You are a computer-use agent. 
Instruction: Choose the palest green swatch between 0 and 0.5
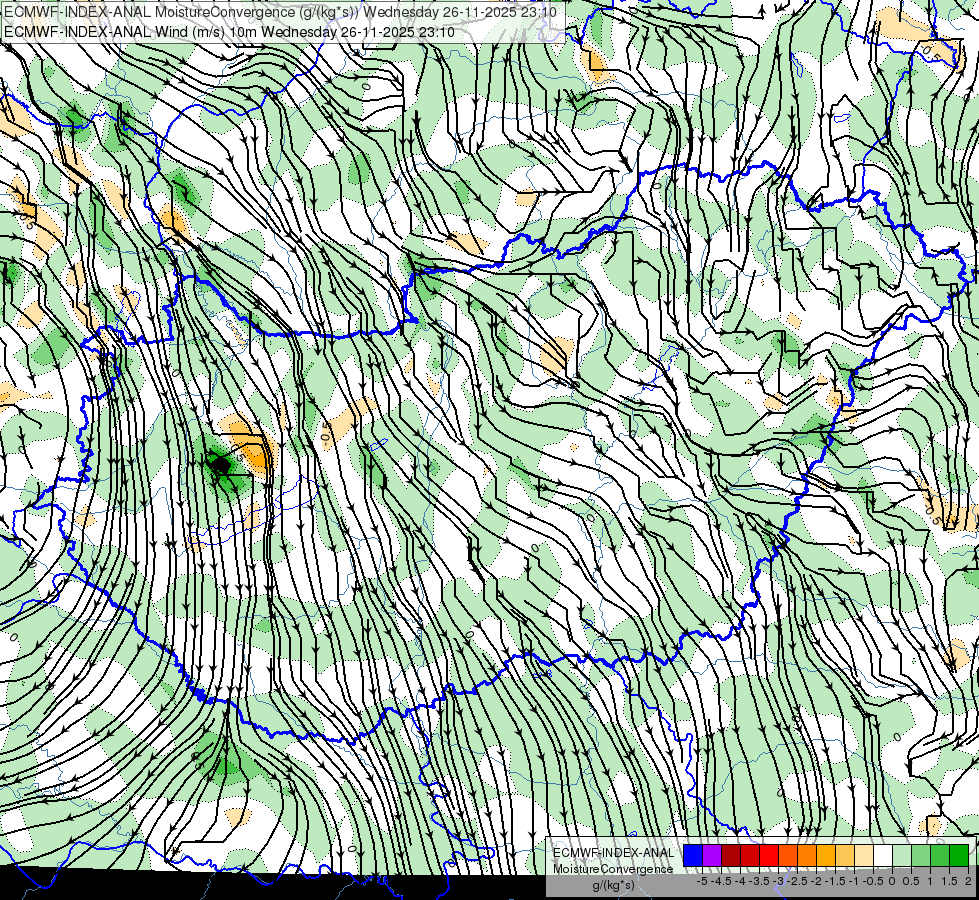(x=902, y=856)
